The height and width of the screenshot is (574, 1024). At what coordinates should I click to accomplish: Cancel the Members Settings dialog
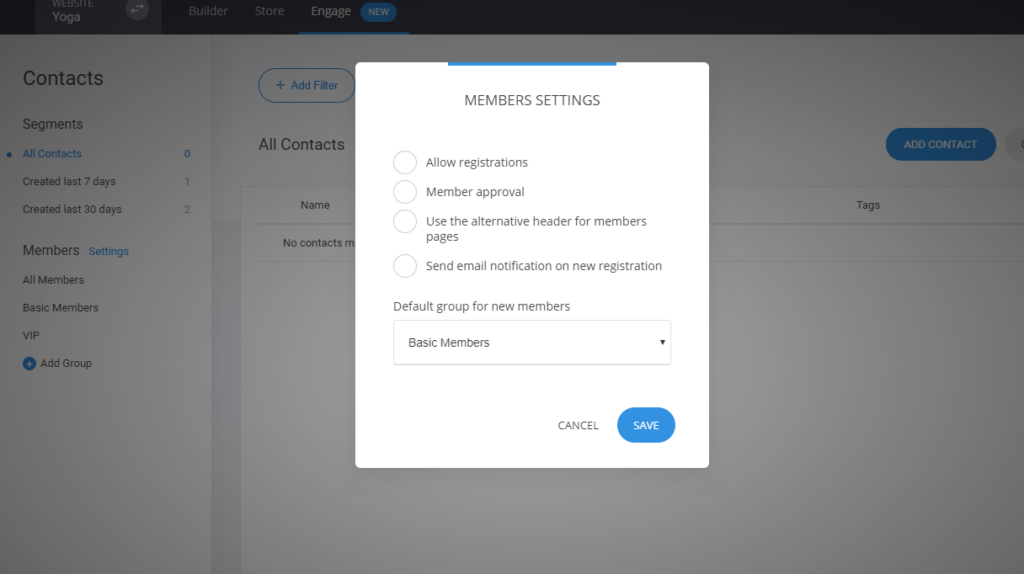(x=578, y=426)
